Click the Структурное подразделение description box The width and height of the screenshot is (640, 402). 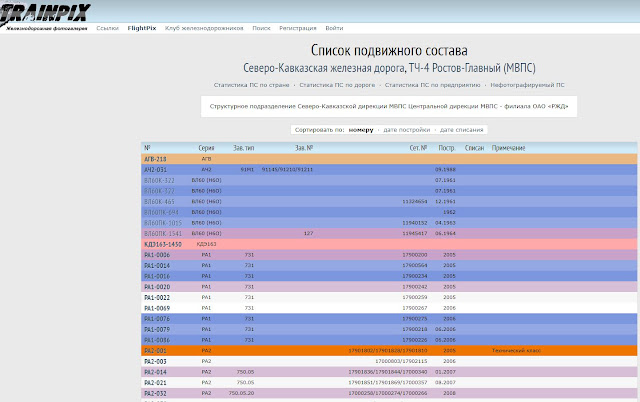point(389,107)
